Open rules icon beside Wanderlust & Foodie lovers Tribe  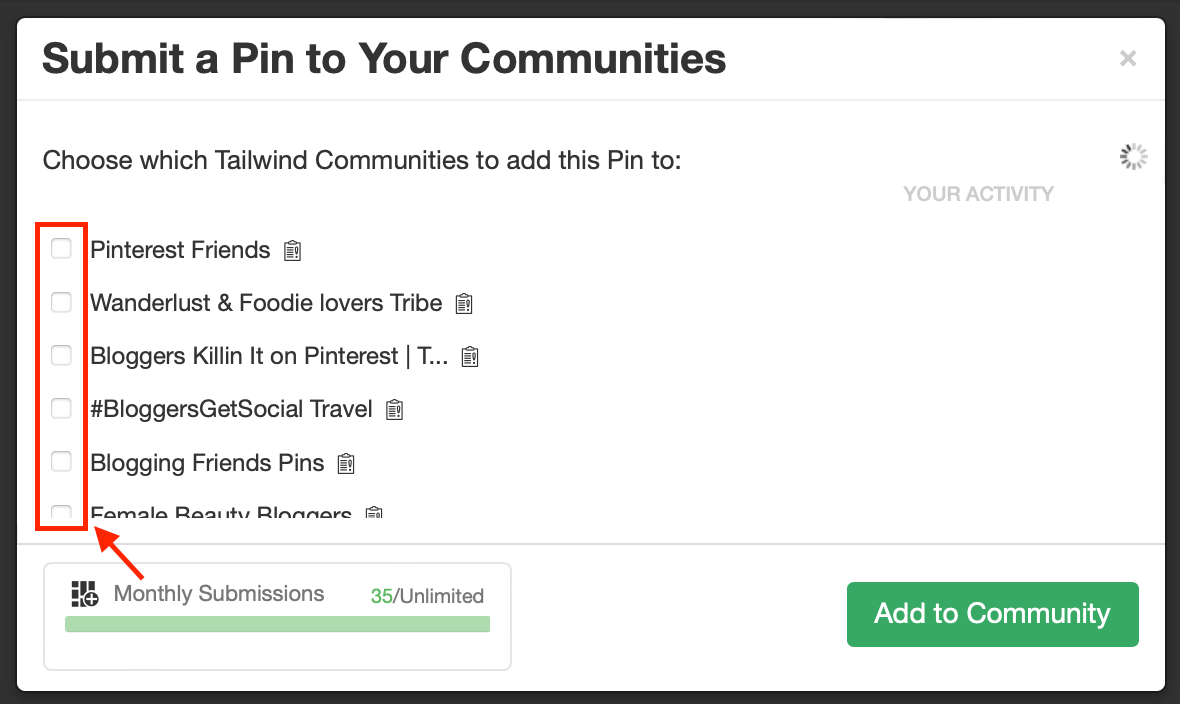464,303
